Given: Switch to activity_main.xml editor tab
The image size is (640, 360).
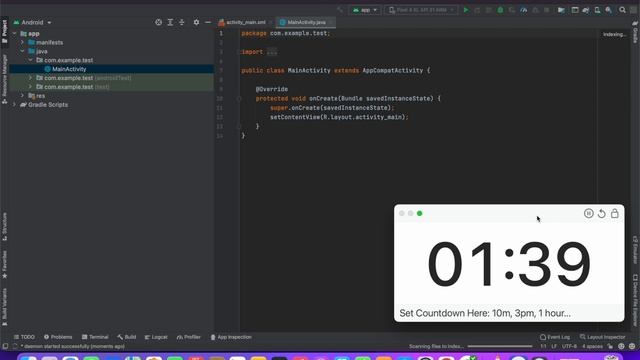Looking at the screenshot, I should [x=245, y=22].
